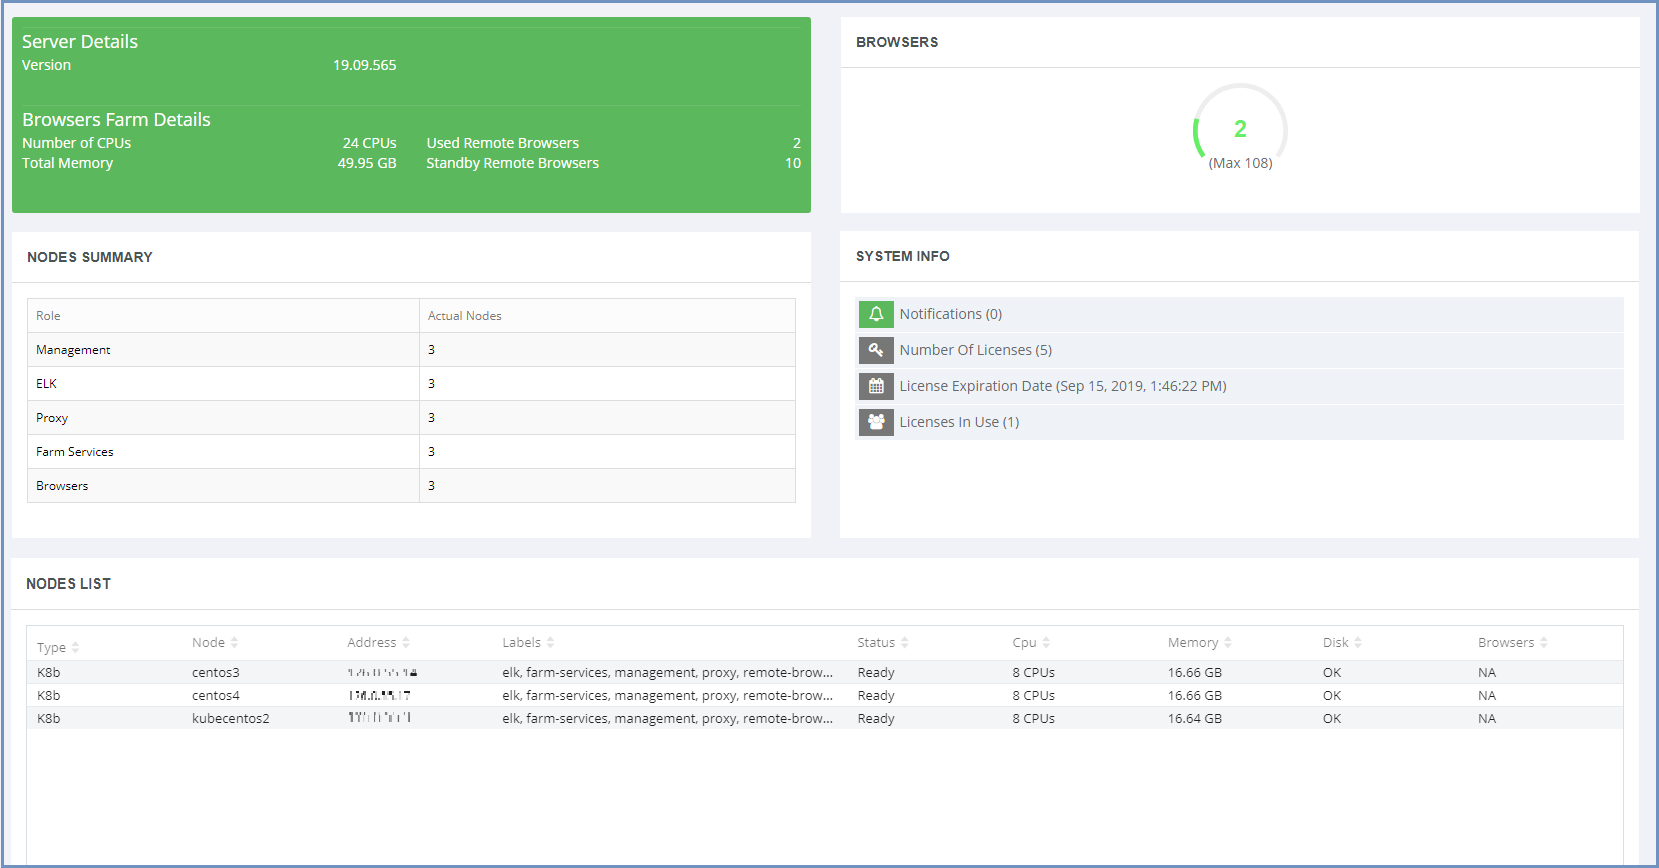Click Standby Remote Browsers label
The width and height of the screenshot is (1659, 868).
click(513, 163)
